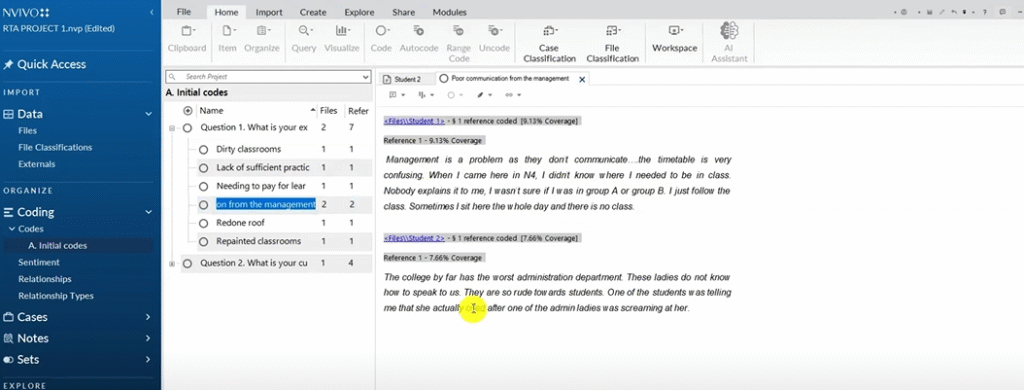Open Sentiment in sidebar

click(39, 263)
